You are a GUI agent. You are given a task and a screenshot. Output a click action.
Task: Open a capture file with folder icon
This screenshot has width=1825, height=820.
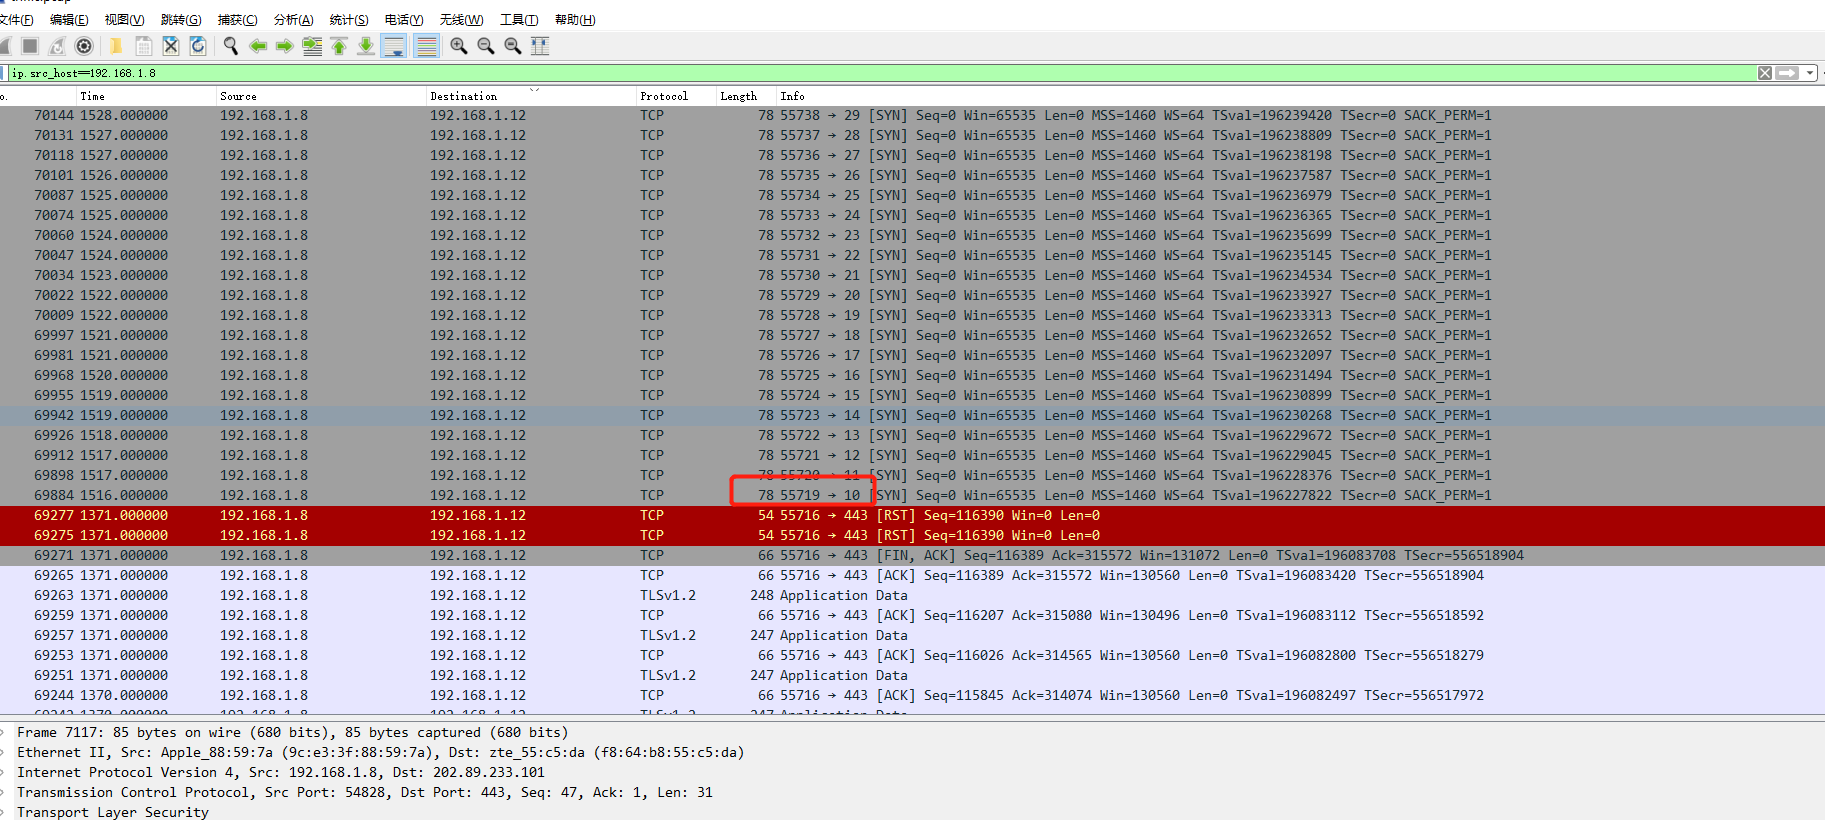click(116, 46)
